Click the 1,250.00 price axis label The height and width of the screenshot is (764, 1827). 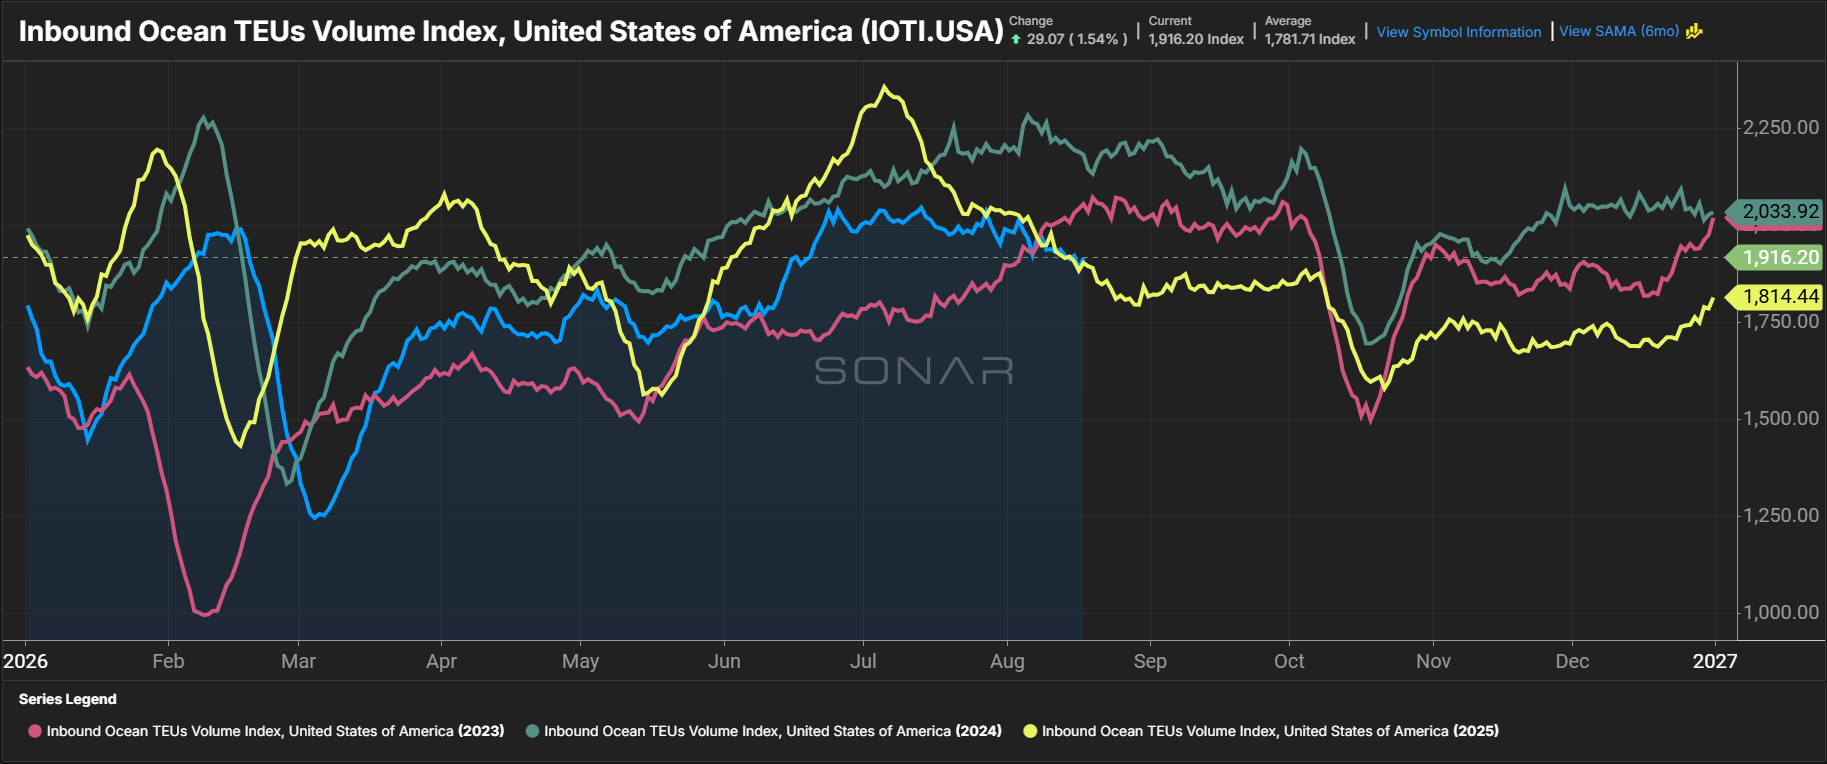pos(1781,515)
